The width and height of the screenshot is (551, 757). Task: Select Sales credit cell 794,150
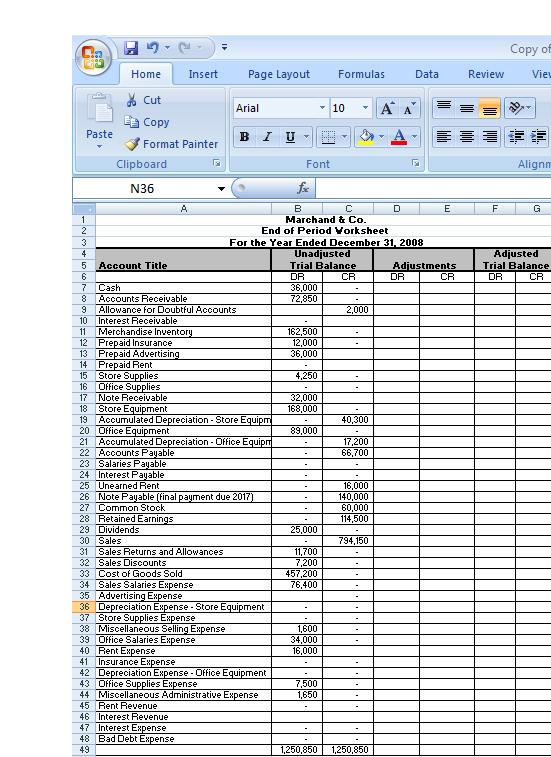348,541
